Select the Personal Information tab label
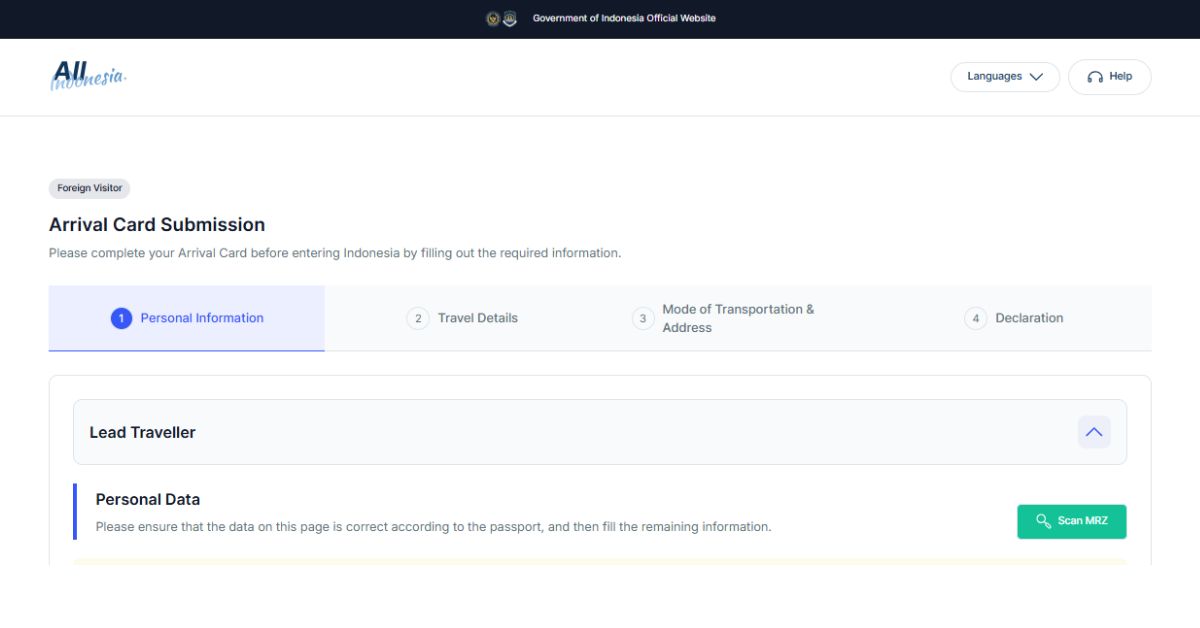This screenshot has width=1200, height=628. (x=202, y=318)
